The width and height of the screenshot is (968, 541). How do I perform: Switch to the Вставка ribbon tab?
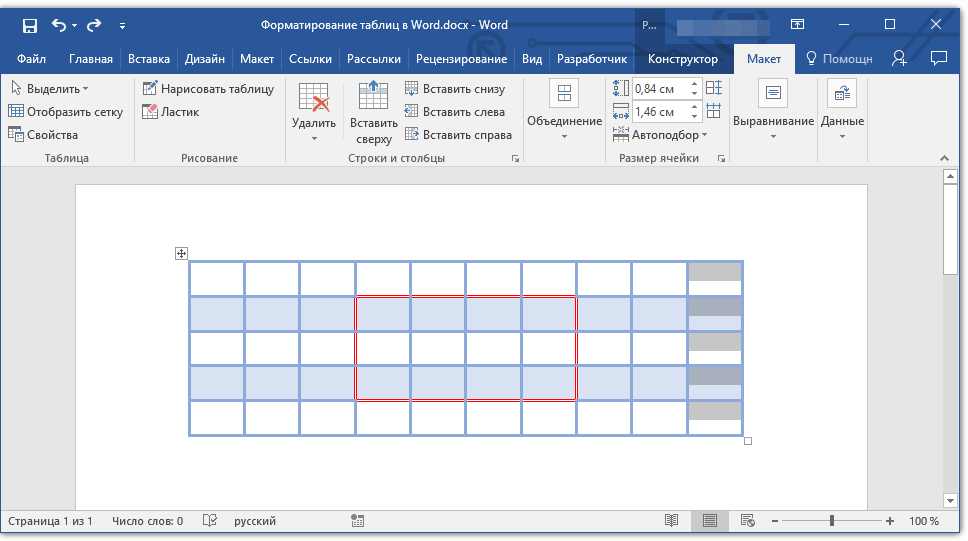[149, 59]
